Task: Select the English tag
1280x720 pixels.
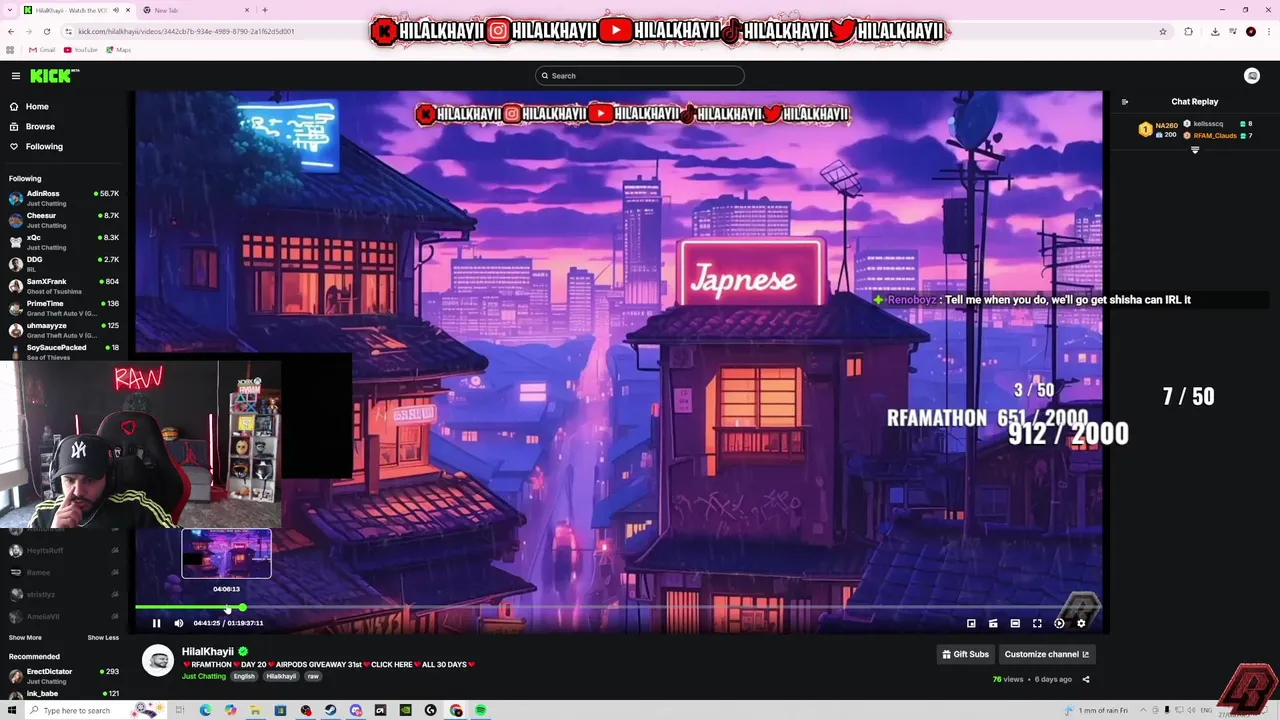Action: pos(244,676)
